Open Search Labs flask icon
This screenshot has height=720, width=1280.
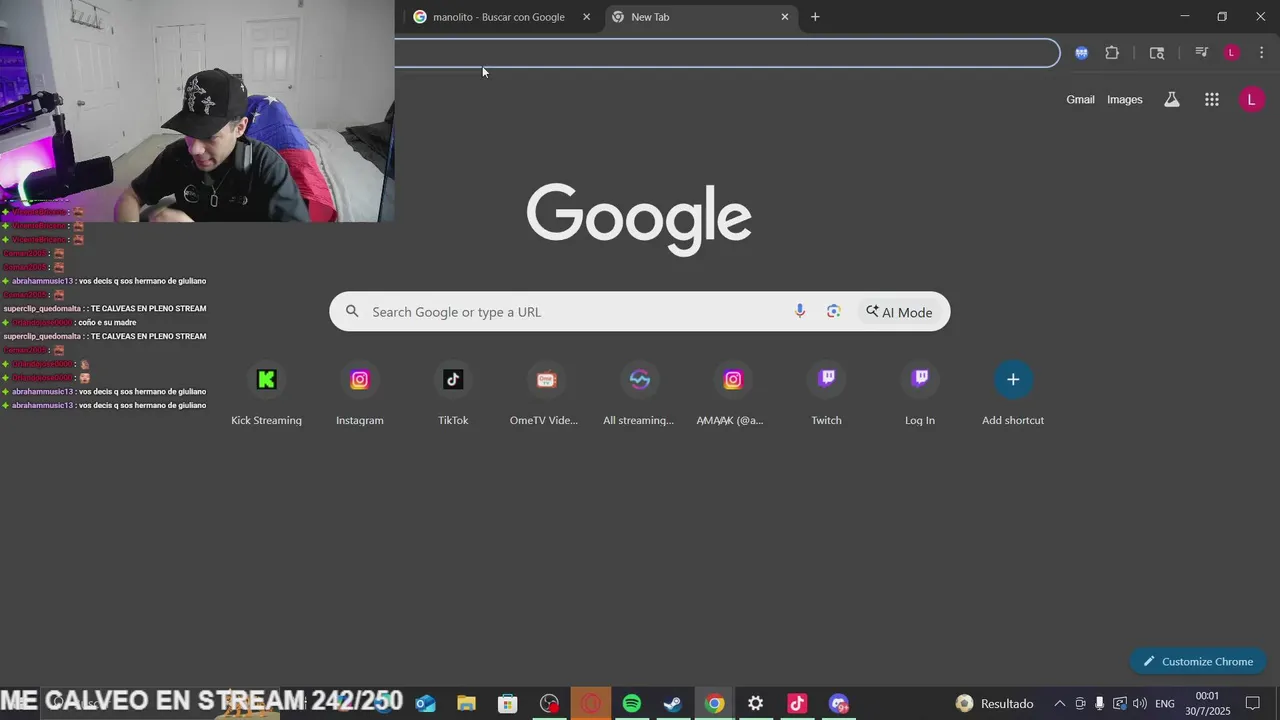[x=1172, y=100]
